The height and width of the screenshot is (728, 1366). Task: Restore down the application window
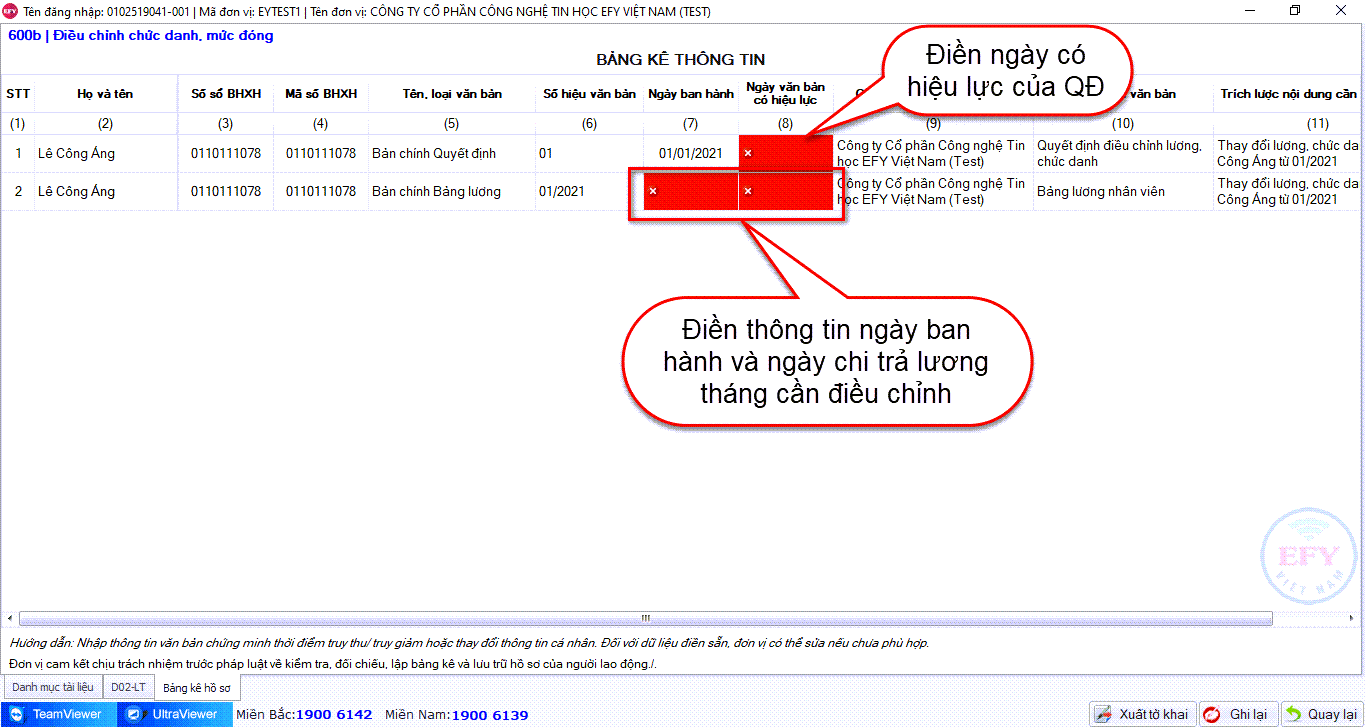[1295, 11]
